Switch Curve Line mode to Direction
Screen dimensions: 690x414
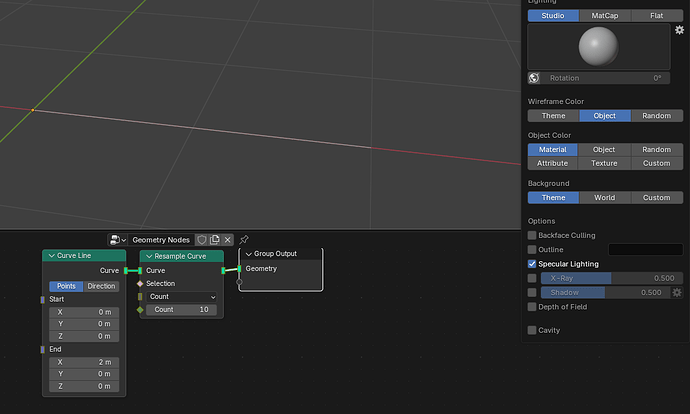pos(101,286)
